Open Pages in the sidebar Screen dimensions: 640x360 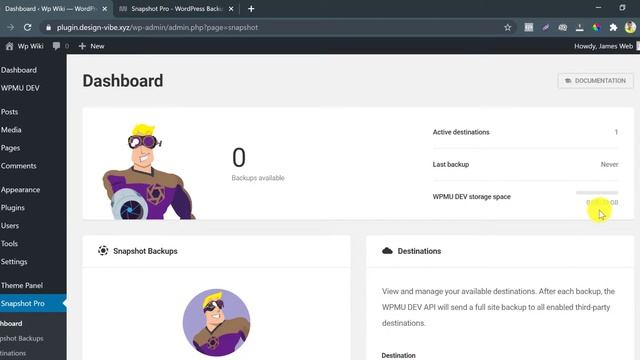pyautogui.click(x=10, y=147)
